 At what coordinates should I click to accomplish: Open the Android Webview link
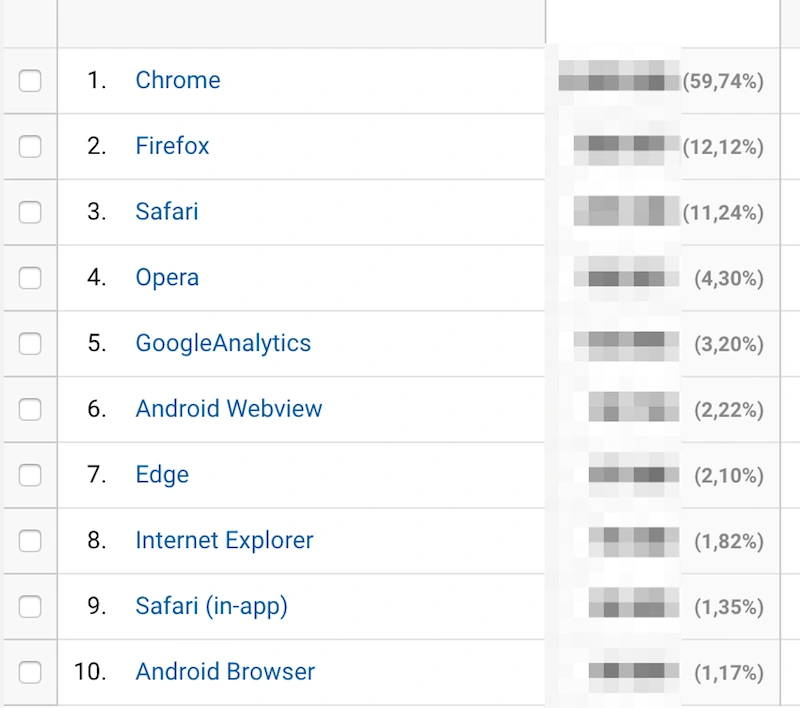point(229,409)
